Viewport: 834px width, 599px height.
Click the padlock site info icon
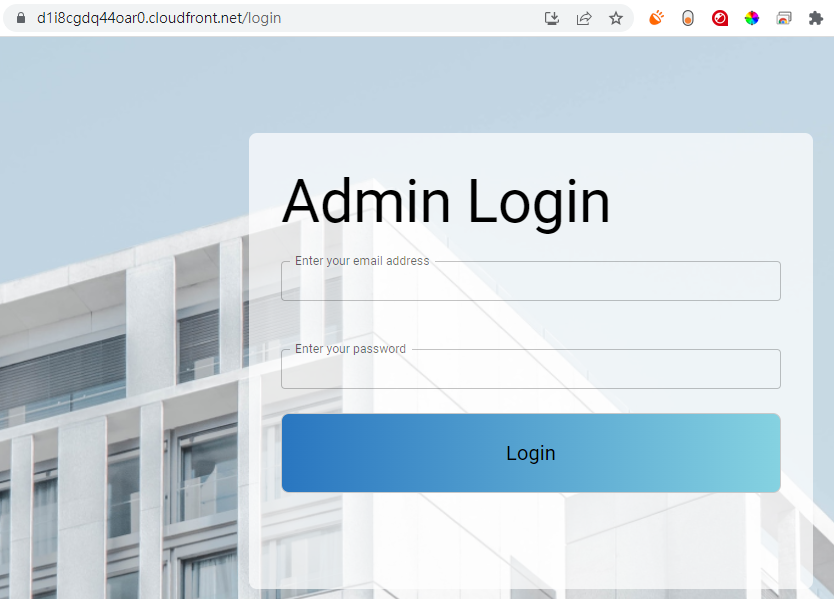tap(21, 18)
